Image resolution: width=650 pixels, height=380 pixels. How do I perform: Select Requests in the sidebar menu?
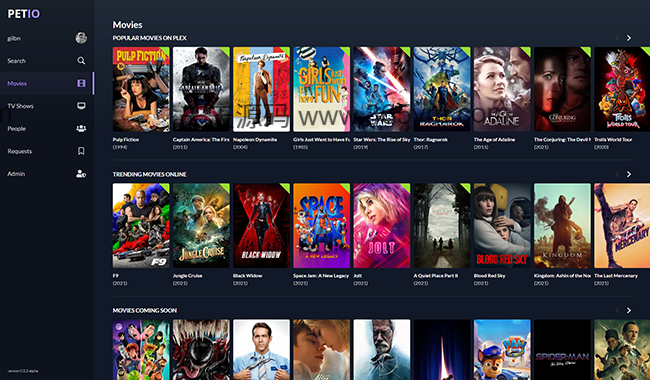point(19,151)
